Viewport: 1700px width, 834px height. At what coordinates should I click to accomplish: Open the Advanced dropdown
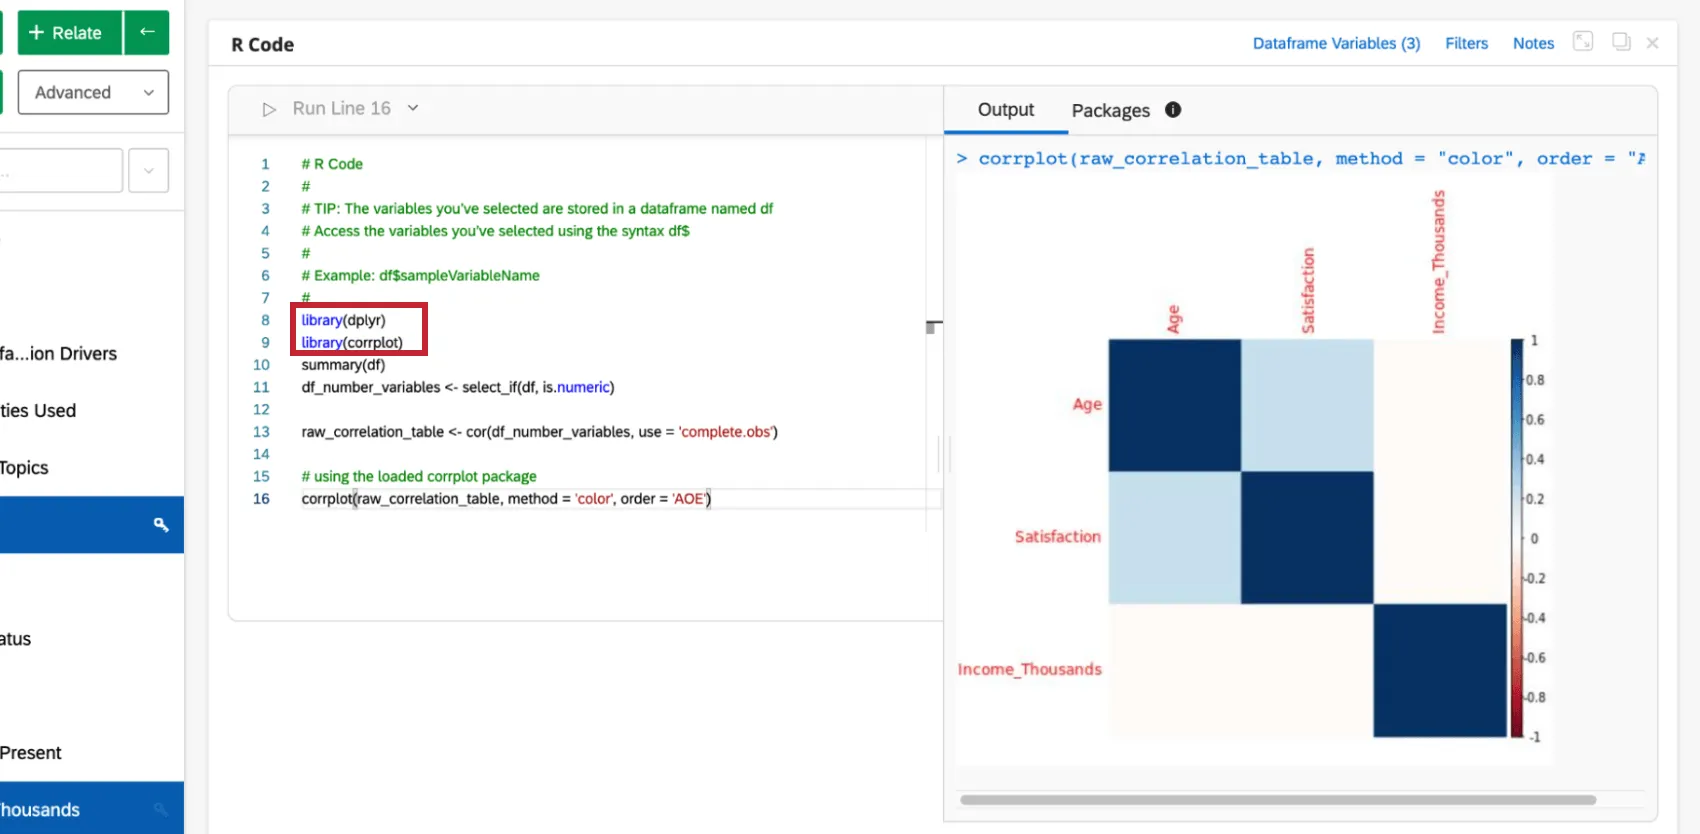(93, 92)
